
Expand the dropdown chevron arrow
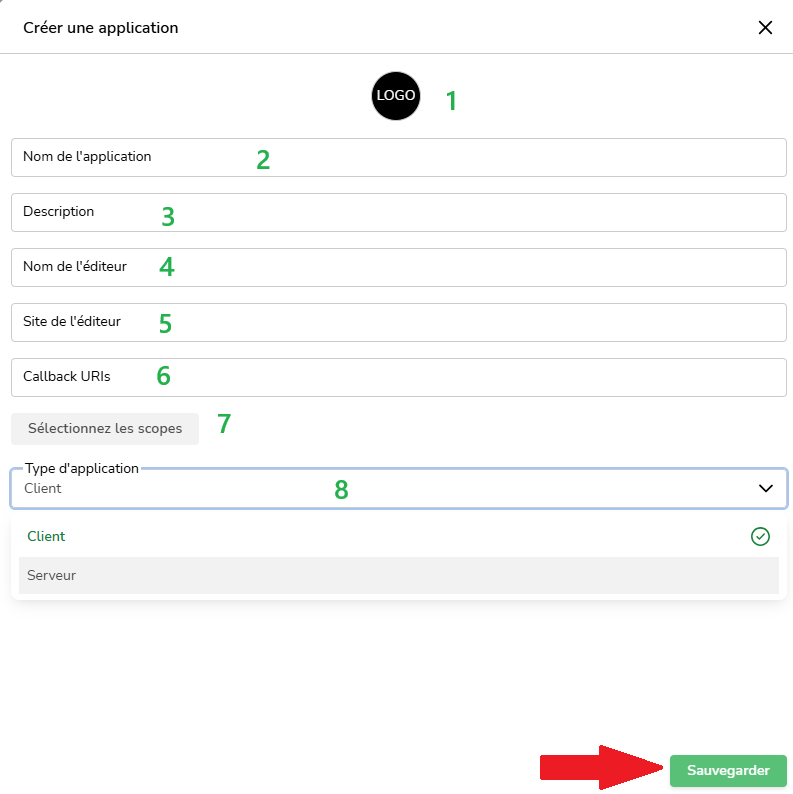tap(766, 488)
